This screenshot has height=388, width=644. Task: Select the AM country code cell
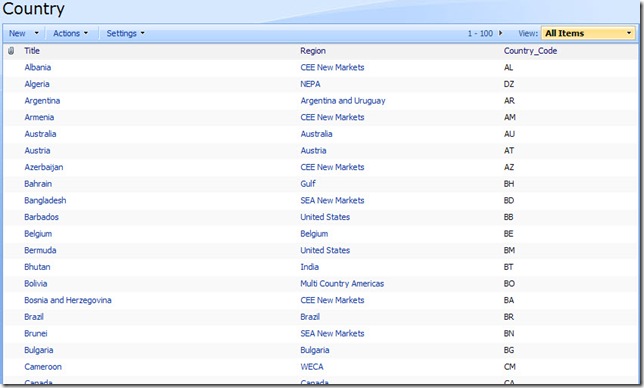(510, 117)
